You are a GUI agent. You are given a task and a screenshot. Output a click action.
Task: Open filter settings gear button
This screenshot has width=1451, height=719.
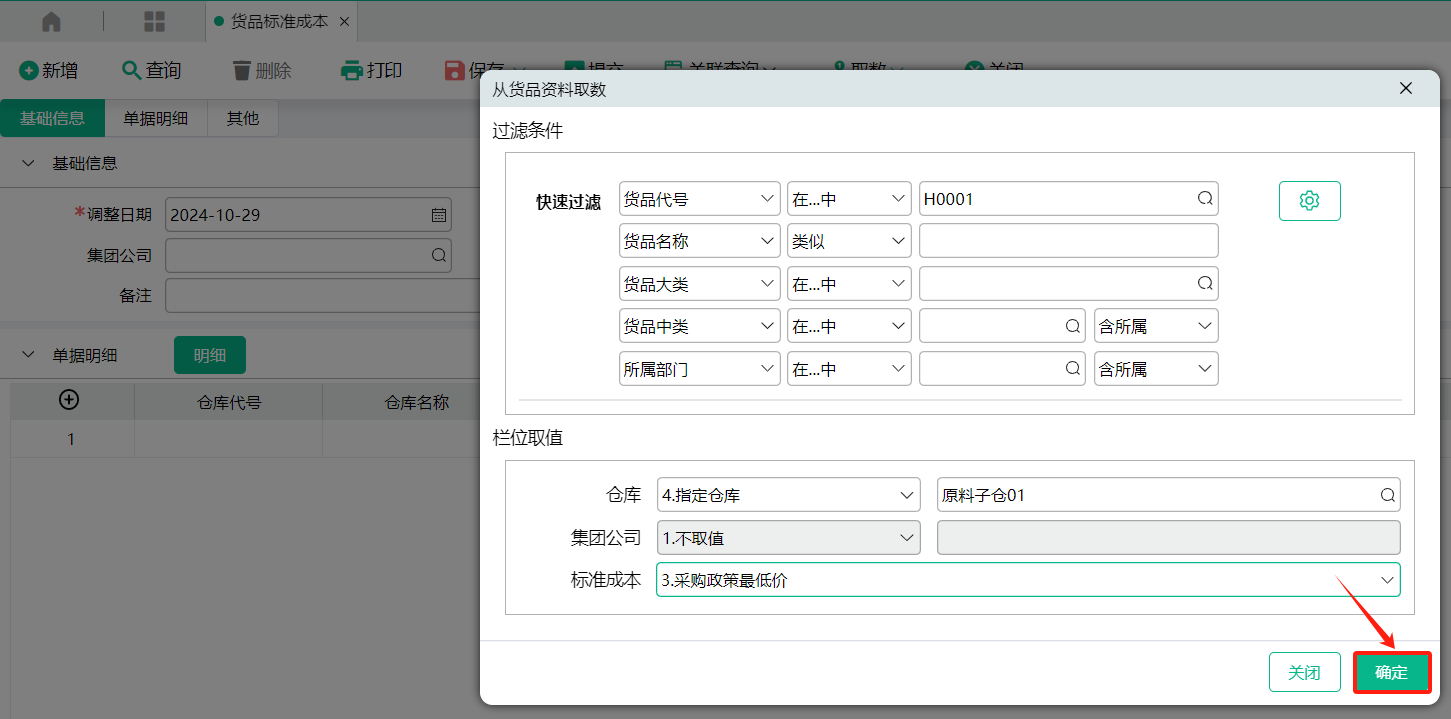1309,200
